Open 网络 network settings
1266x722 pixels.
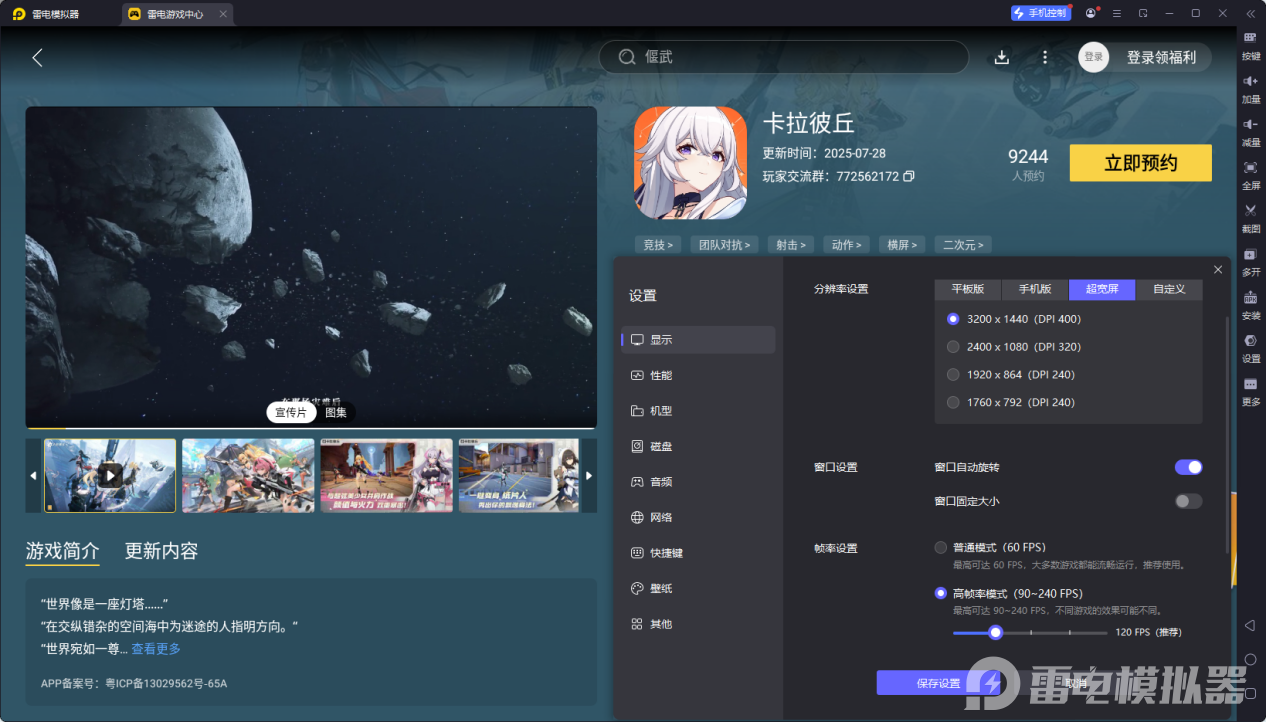pos(698,517)
